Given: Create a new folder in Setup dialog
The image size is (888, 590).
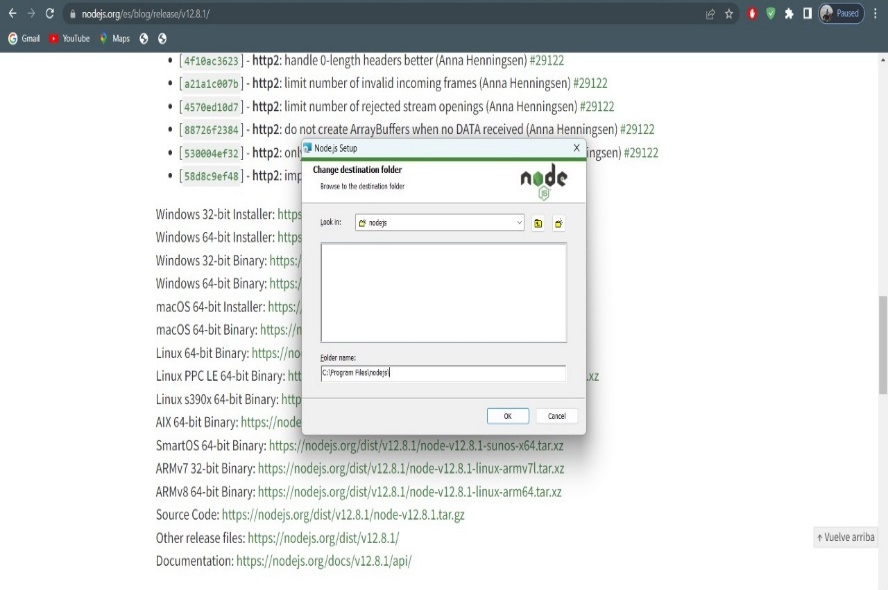Looking at the screenshot, I should point(559,224).
